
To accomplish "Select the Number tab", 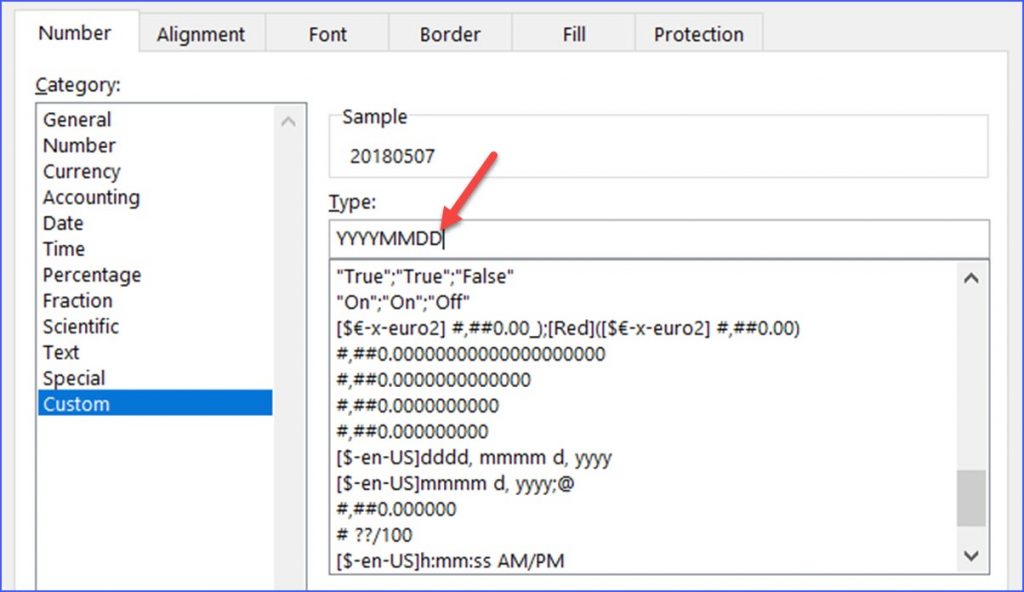I will point(77,32).
